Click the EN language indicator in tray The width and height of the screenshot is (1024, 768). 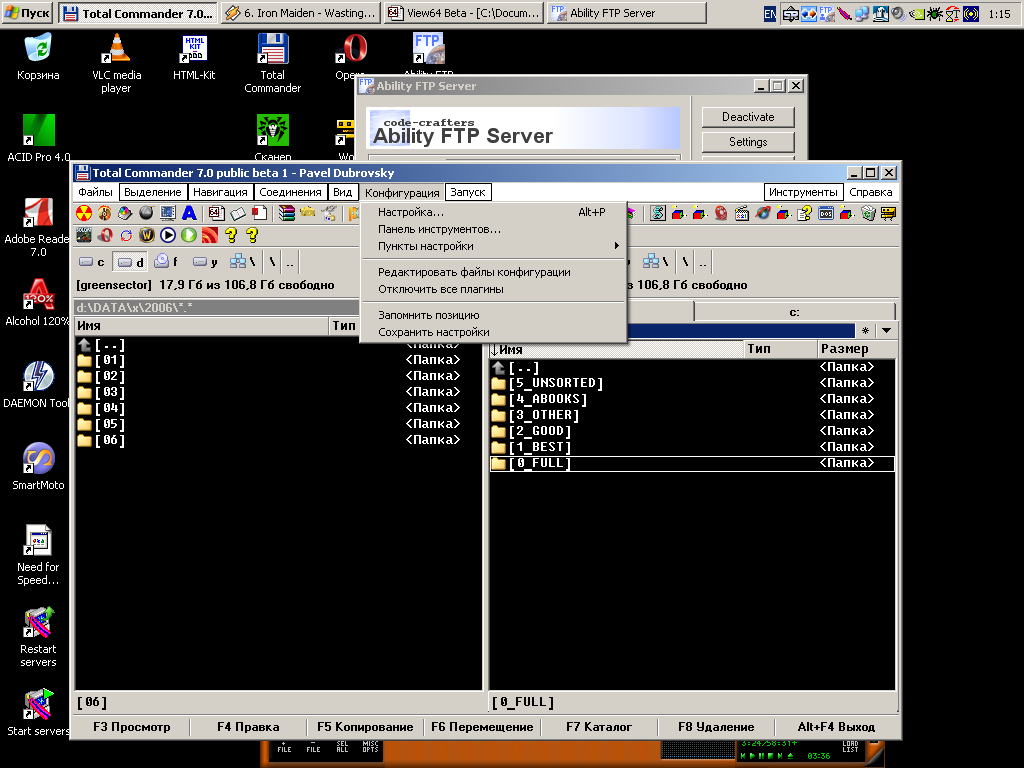point(770,14)
